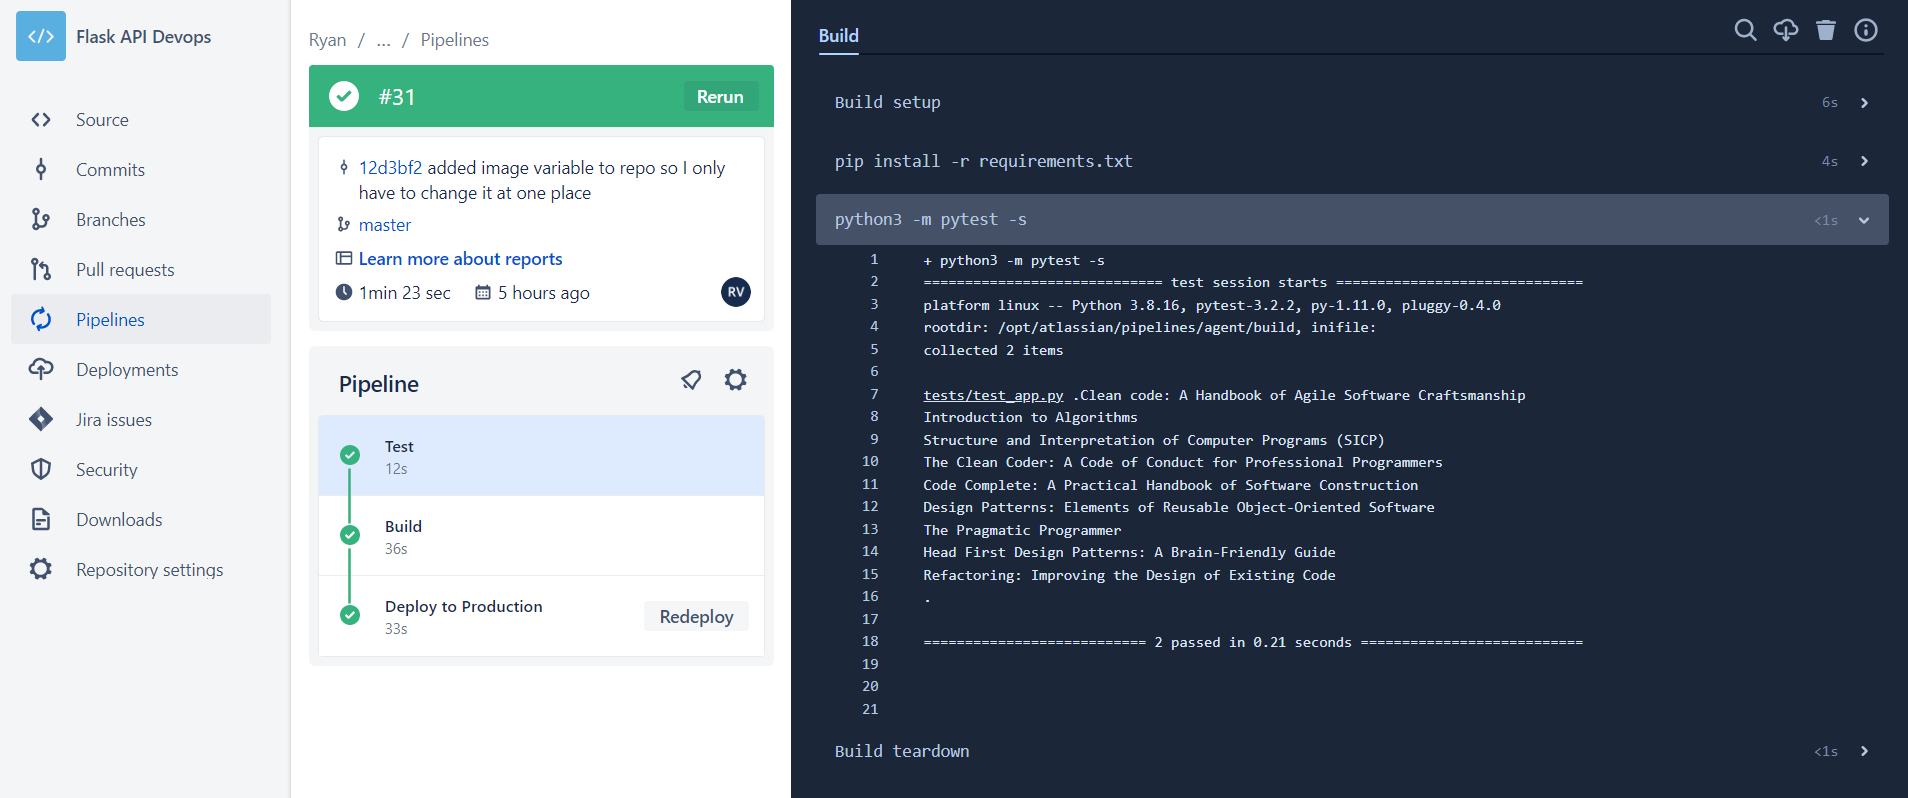
Task: Click the Source code brackets icon
Action: (41, 120)
